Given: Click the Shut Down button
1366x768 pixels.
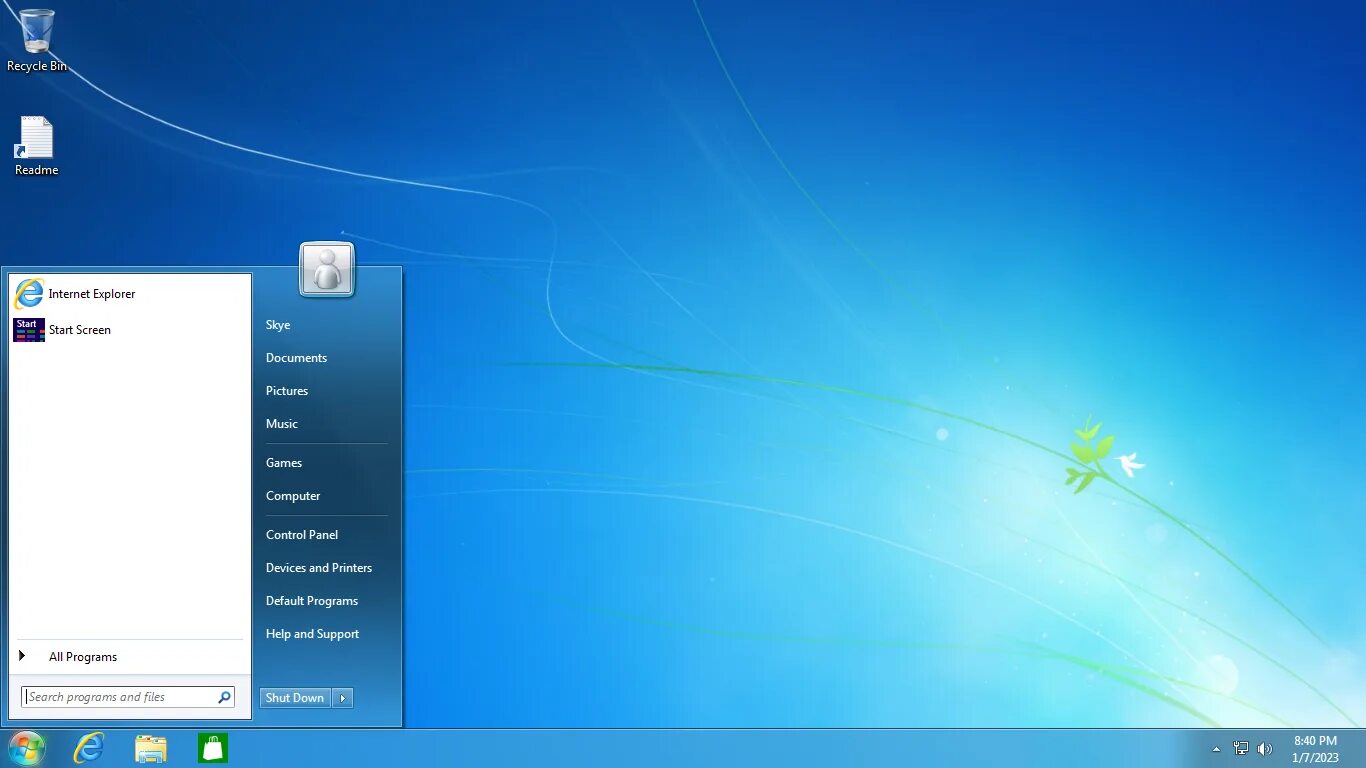Looking at the screenshot, I should (295, 698).
